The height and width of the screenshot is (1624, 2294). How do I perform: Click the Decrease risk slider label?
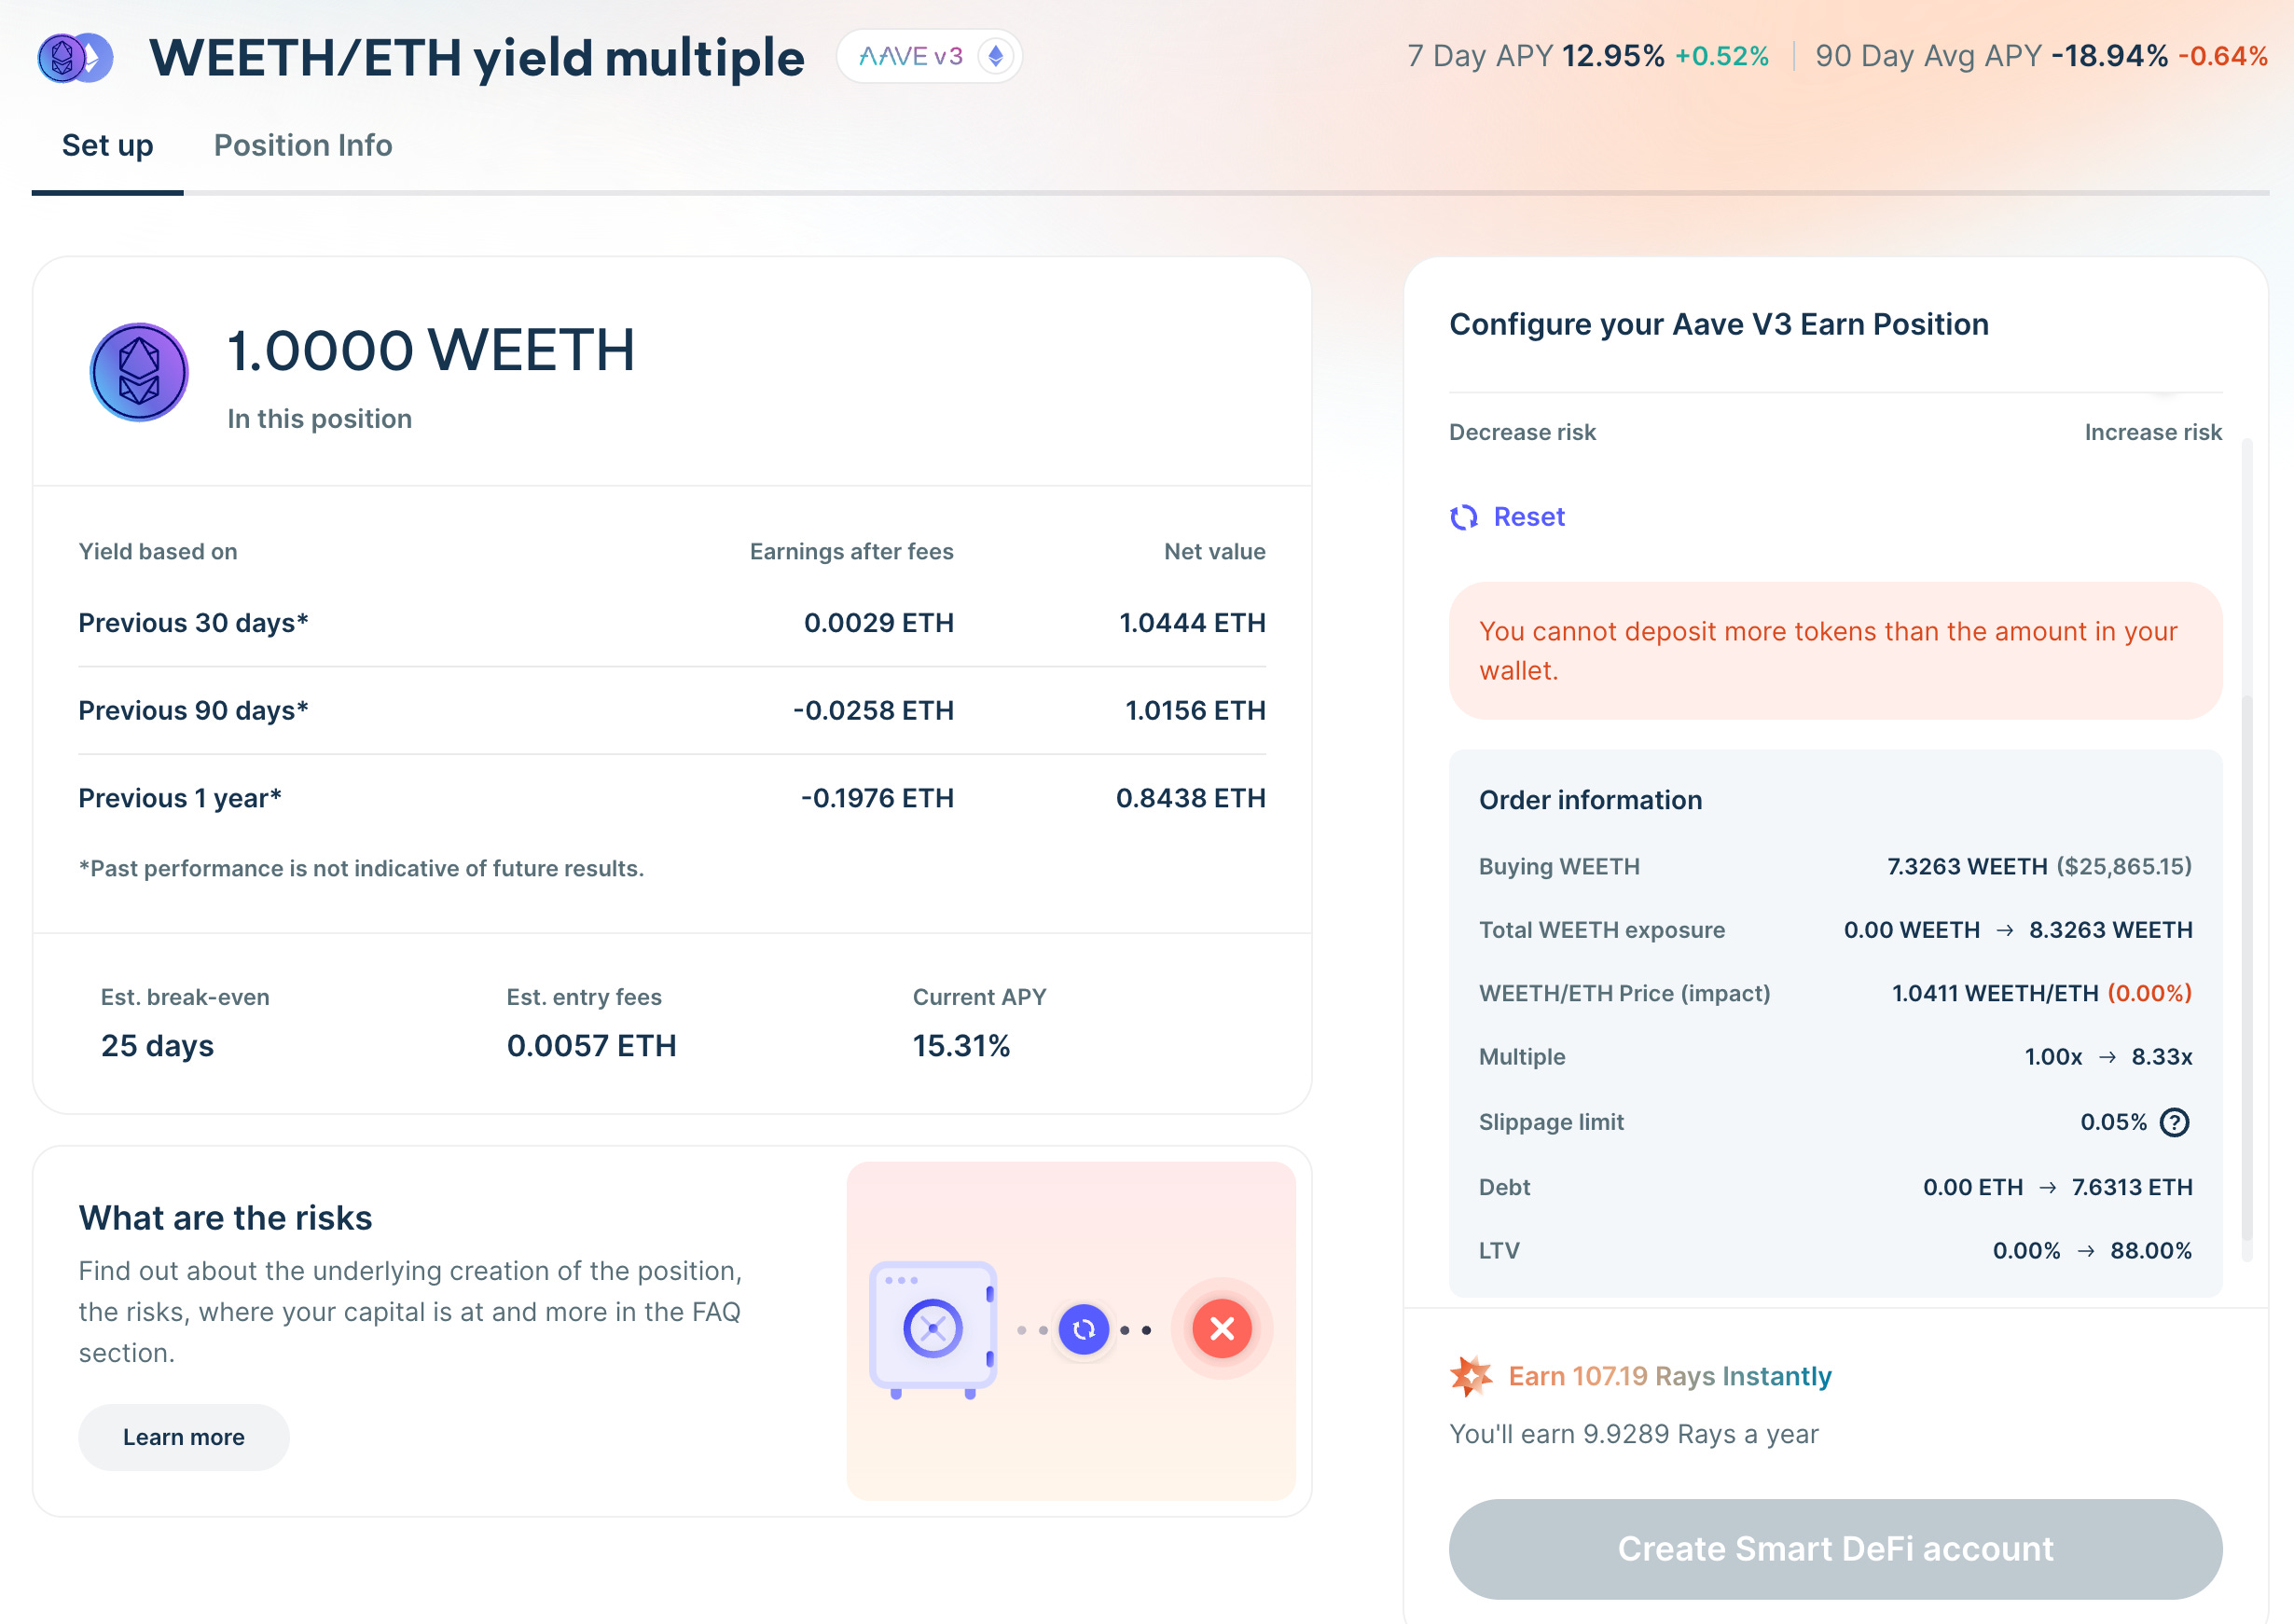(1522, 432)
